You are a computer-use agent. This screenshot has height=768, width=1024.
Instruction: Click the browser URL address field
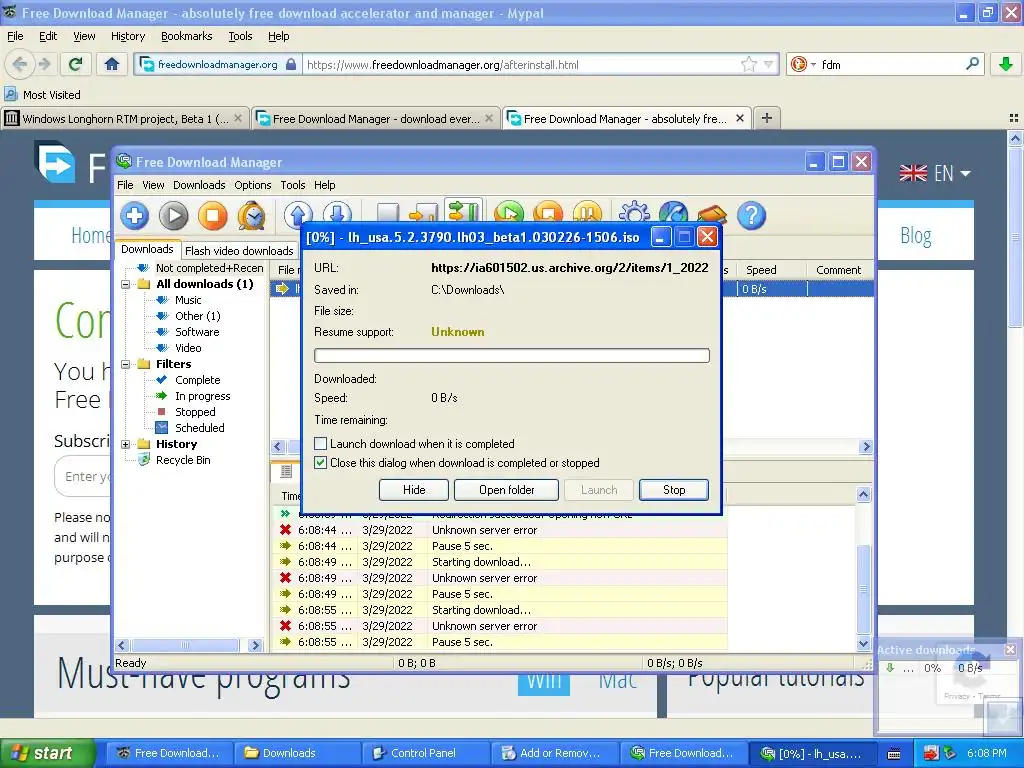(x=521, y=64)
